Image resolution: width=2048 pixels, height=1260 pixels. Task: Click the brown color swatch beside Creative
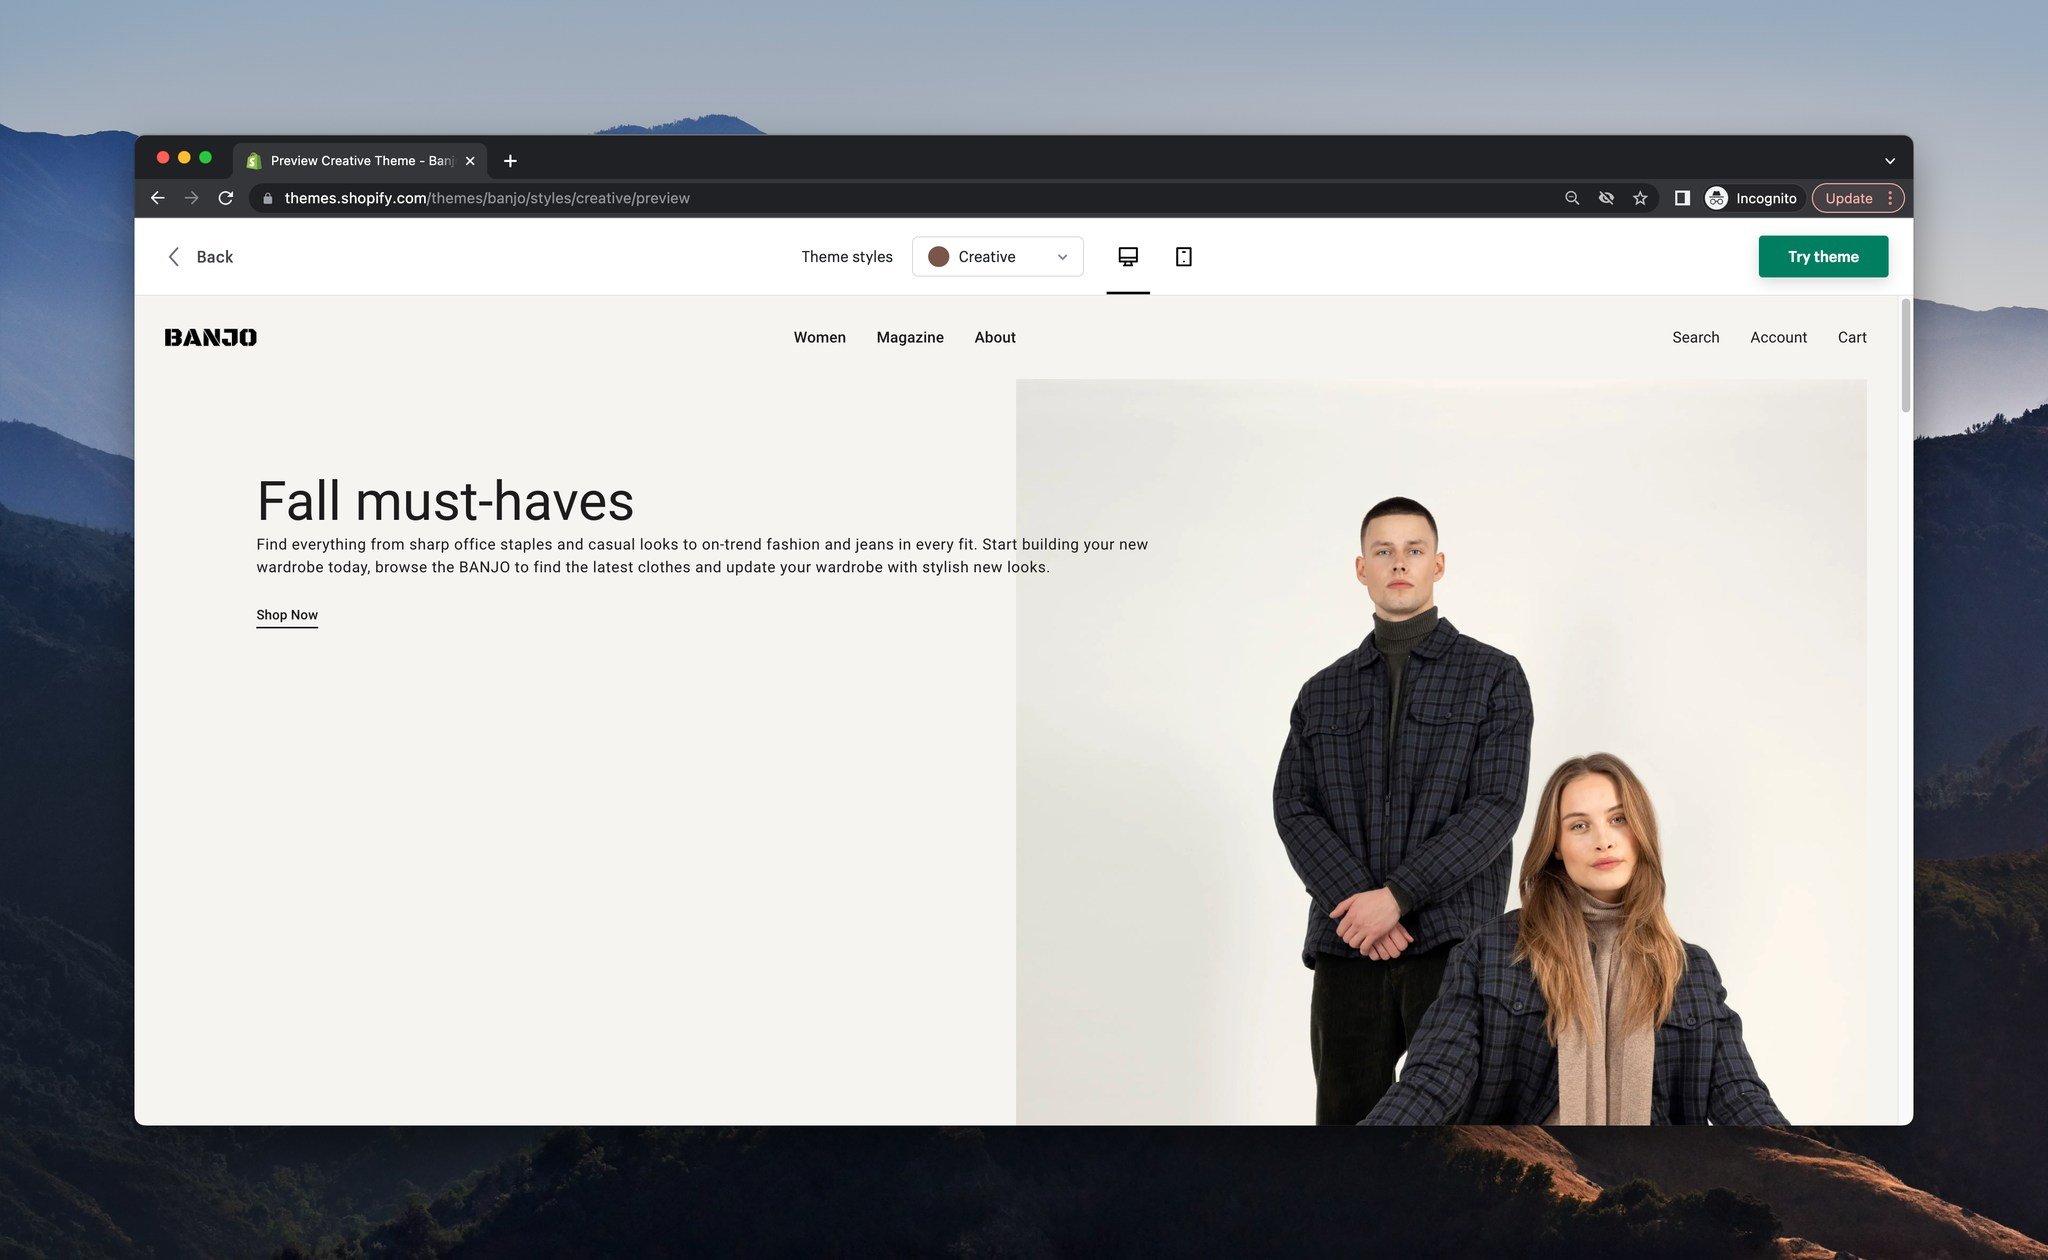pos(939,256)
